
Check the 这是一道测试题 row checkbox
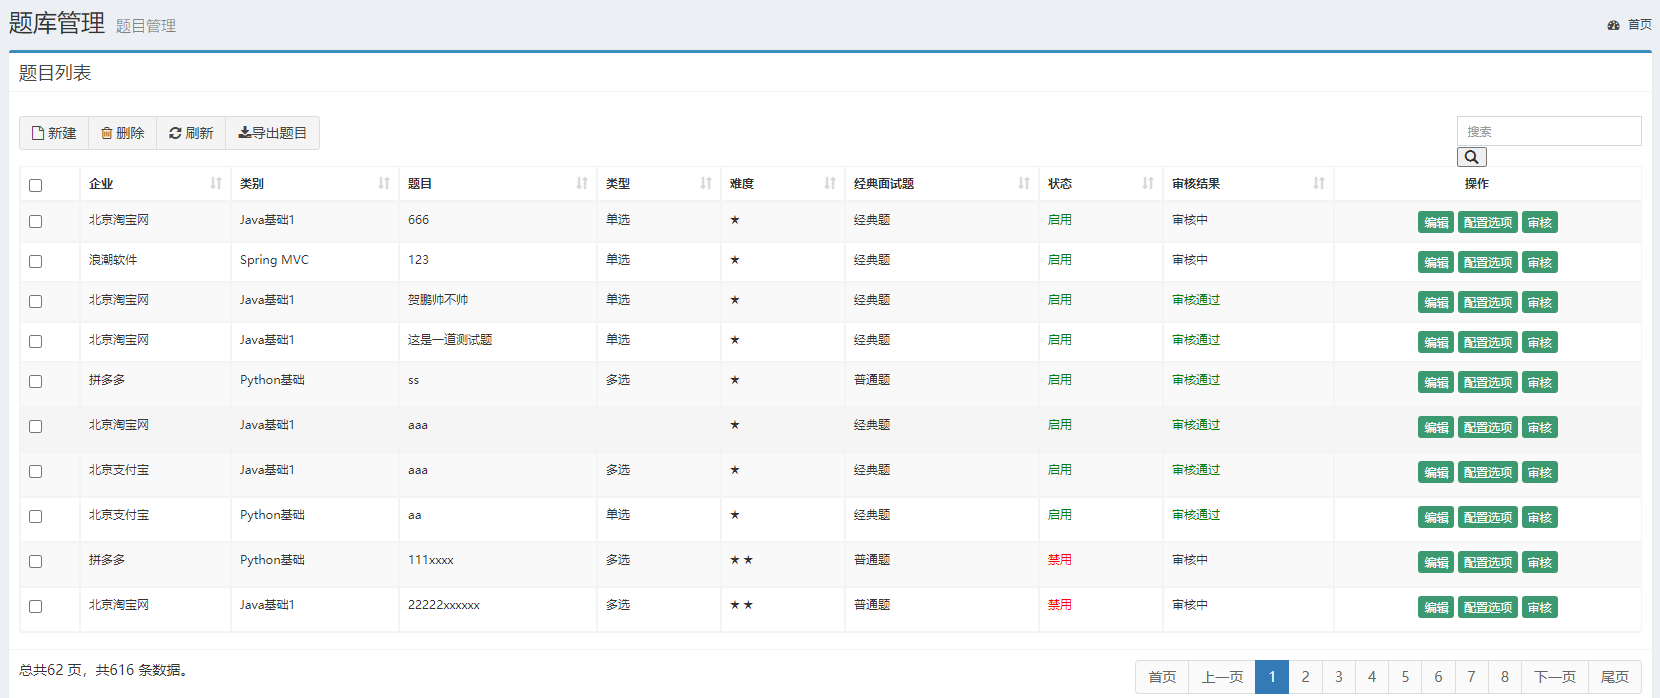[x=36, y=341]
